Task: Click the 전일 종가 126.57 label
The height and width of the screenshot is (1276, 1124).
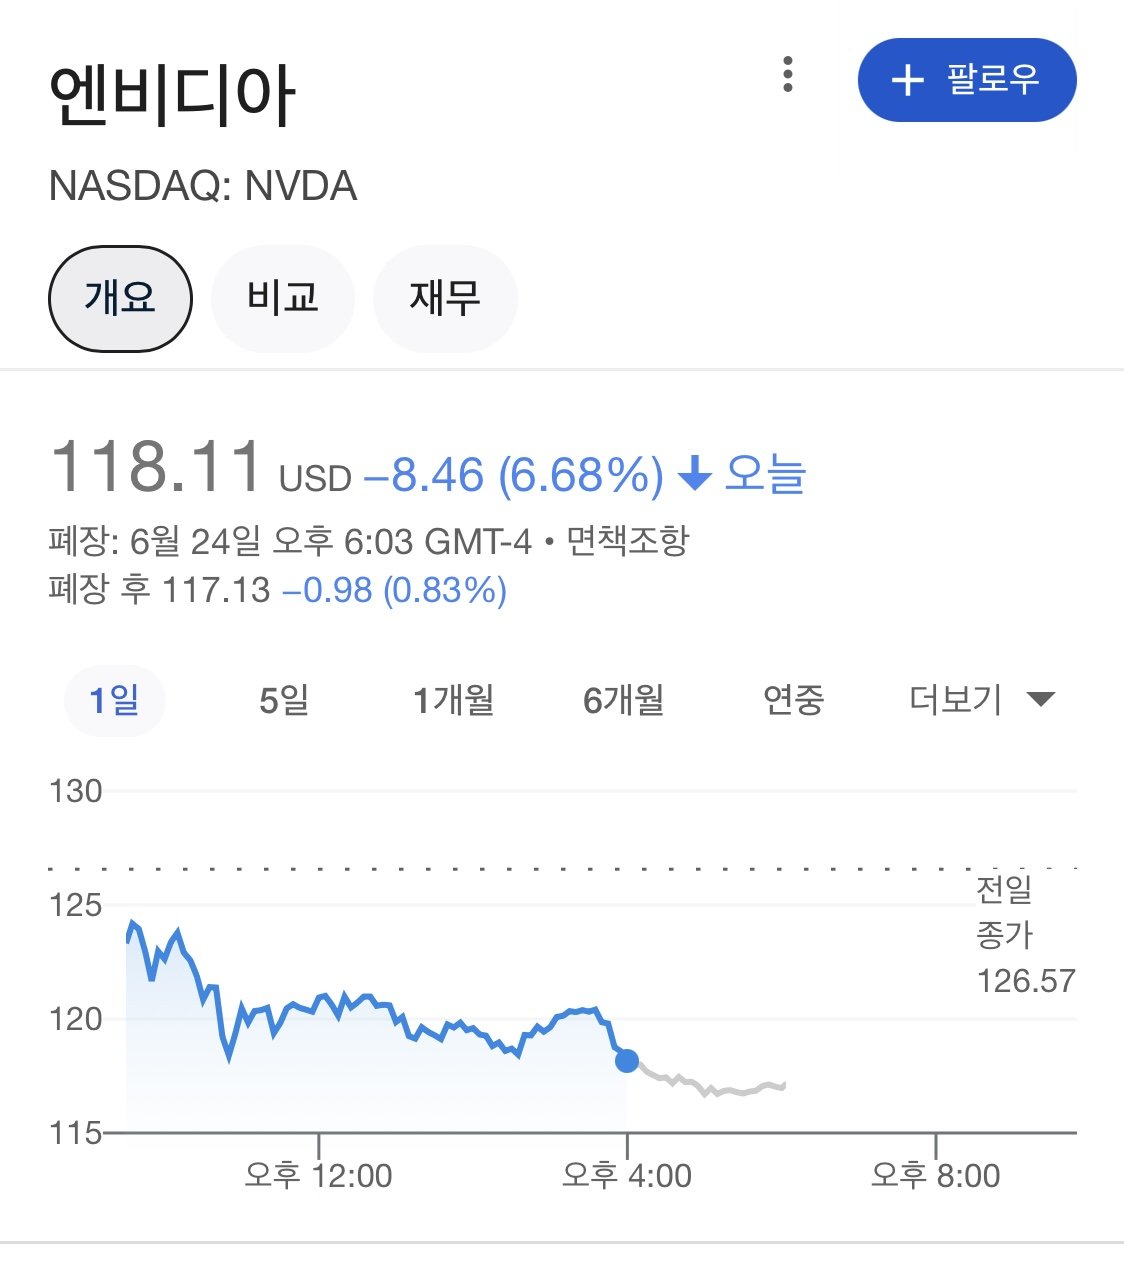Action: click(1025, 935)
